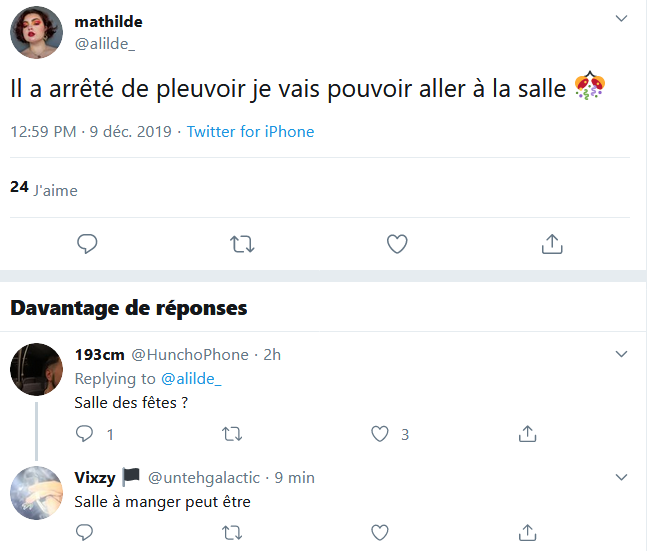Reply to Vixzy's comment
656x551 pixels.
tap(85, 533)
